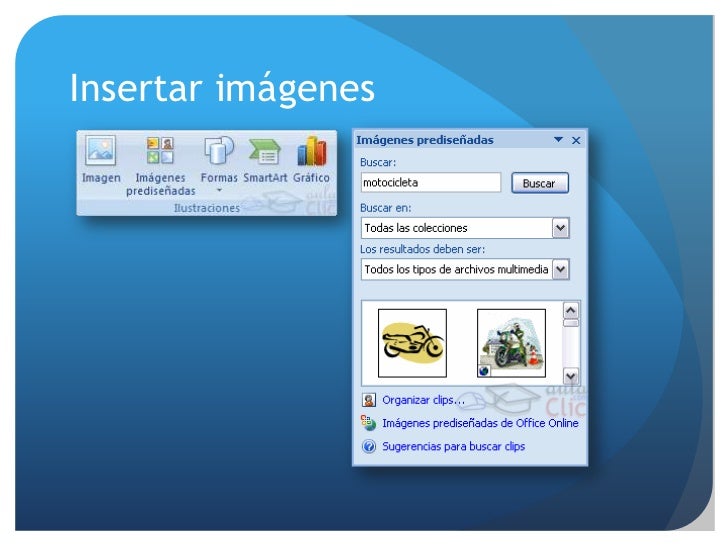This screenshot has height=546, width=728.
Task: Close the Imágenes prediseñadas pane
Action: point(576,140)
